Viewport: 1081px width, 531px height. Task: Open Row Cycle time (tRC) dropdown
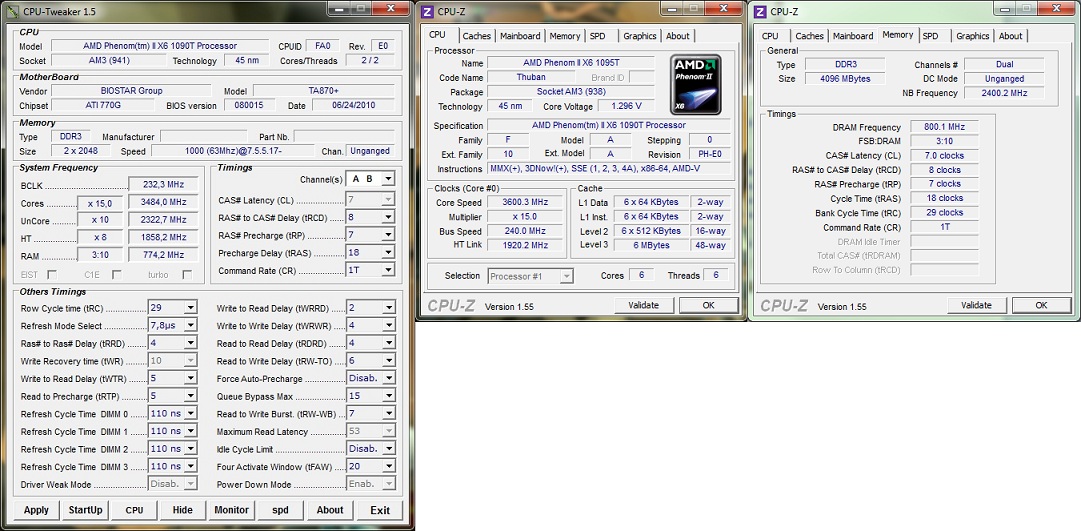[190, 308]
